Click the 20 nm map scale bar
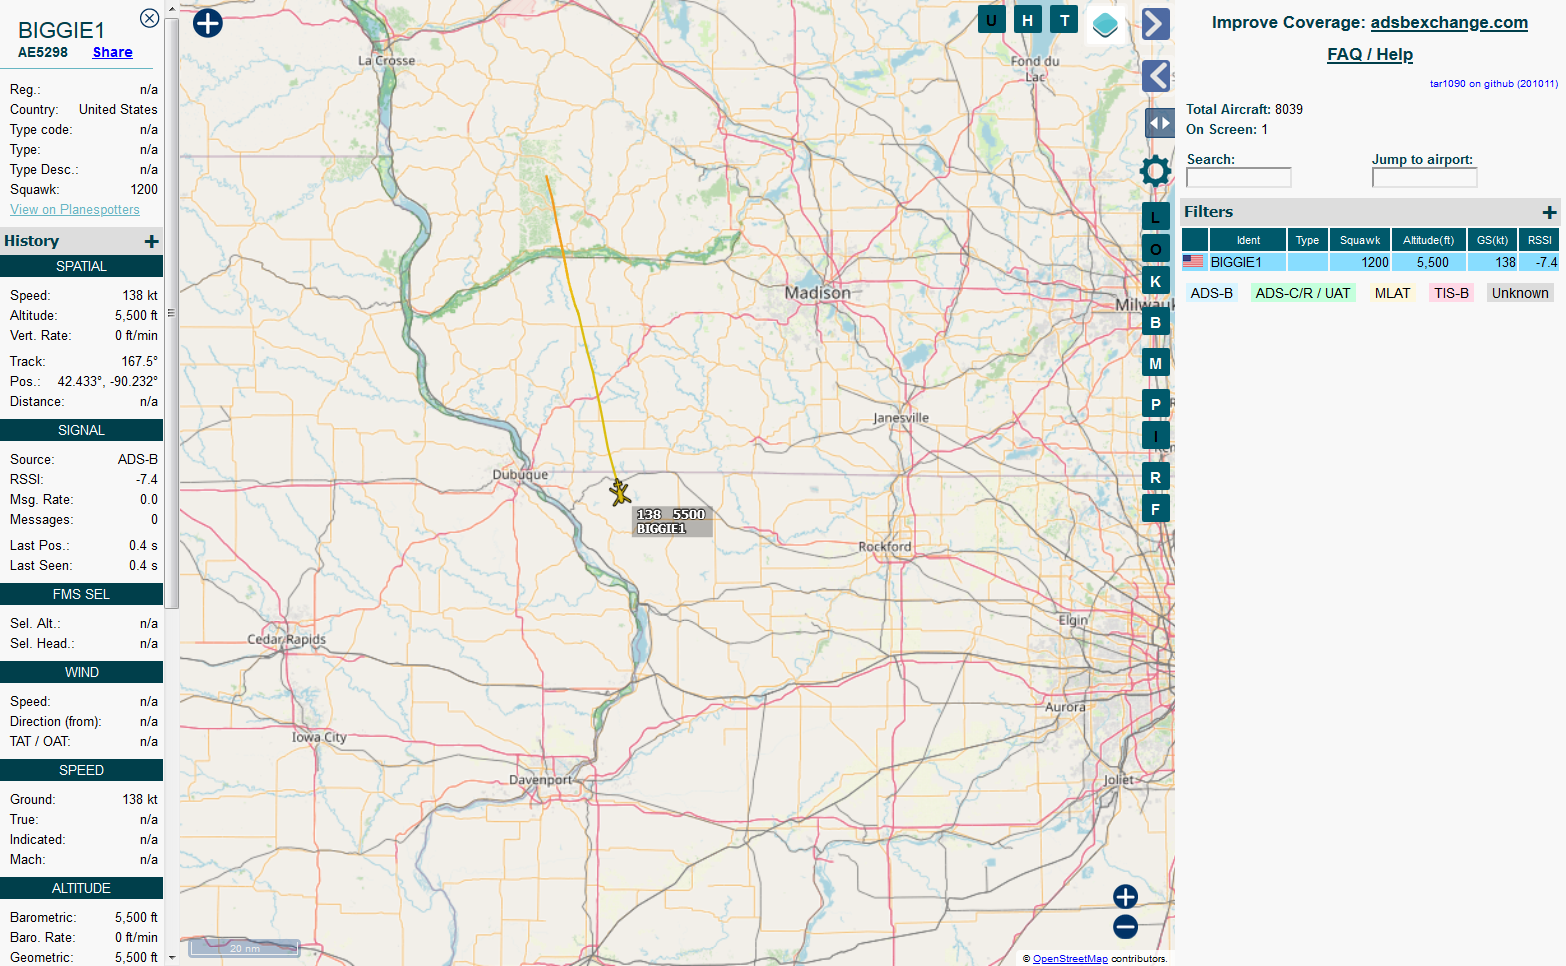Viewport: 1566px width, 966px height. 245,947
